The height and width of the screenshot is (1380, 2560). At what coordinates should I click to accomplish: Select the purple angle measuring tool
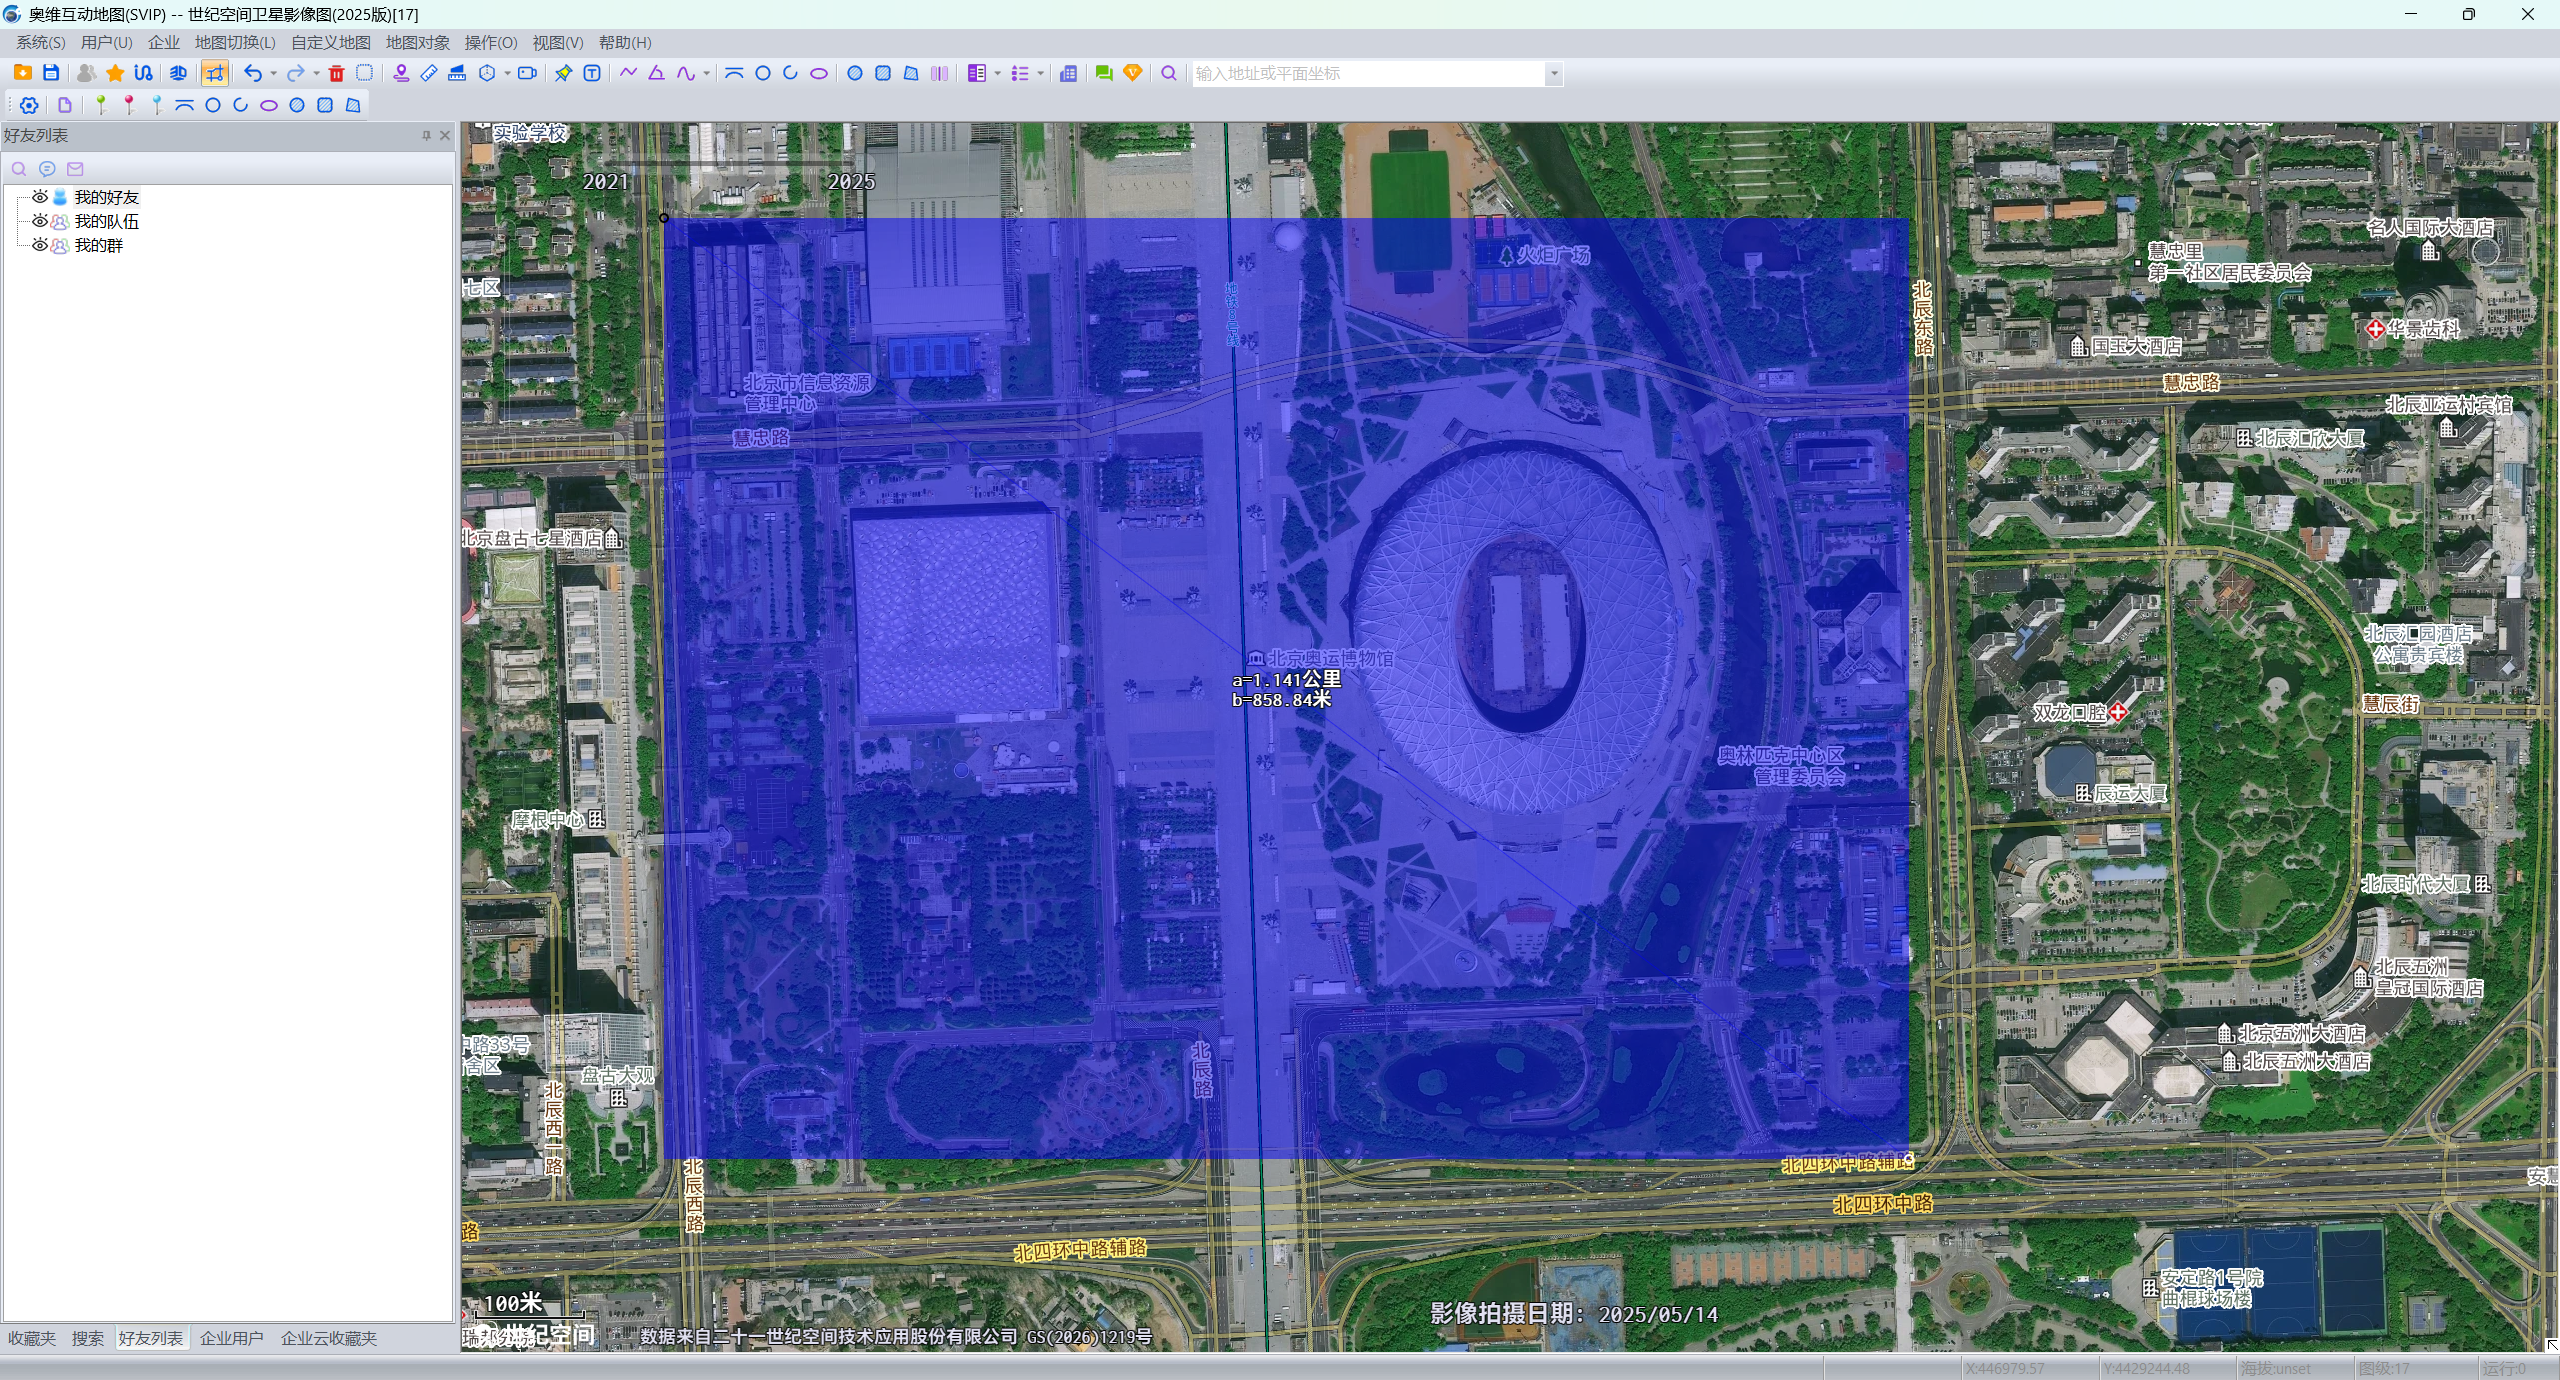(656, 73)
